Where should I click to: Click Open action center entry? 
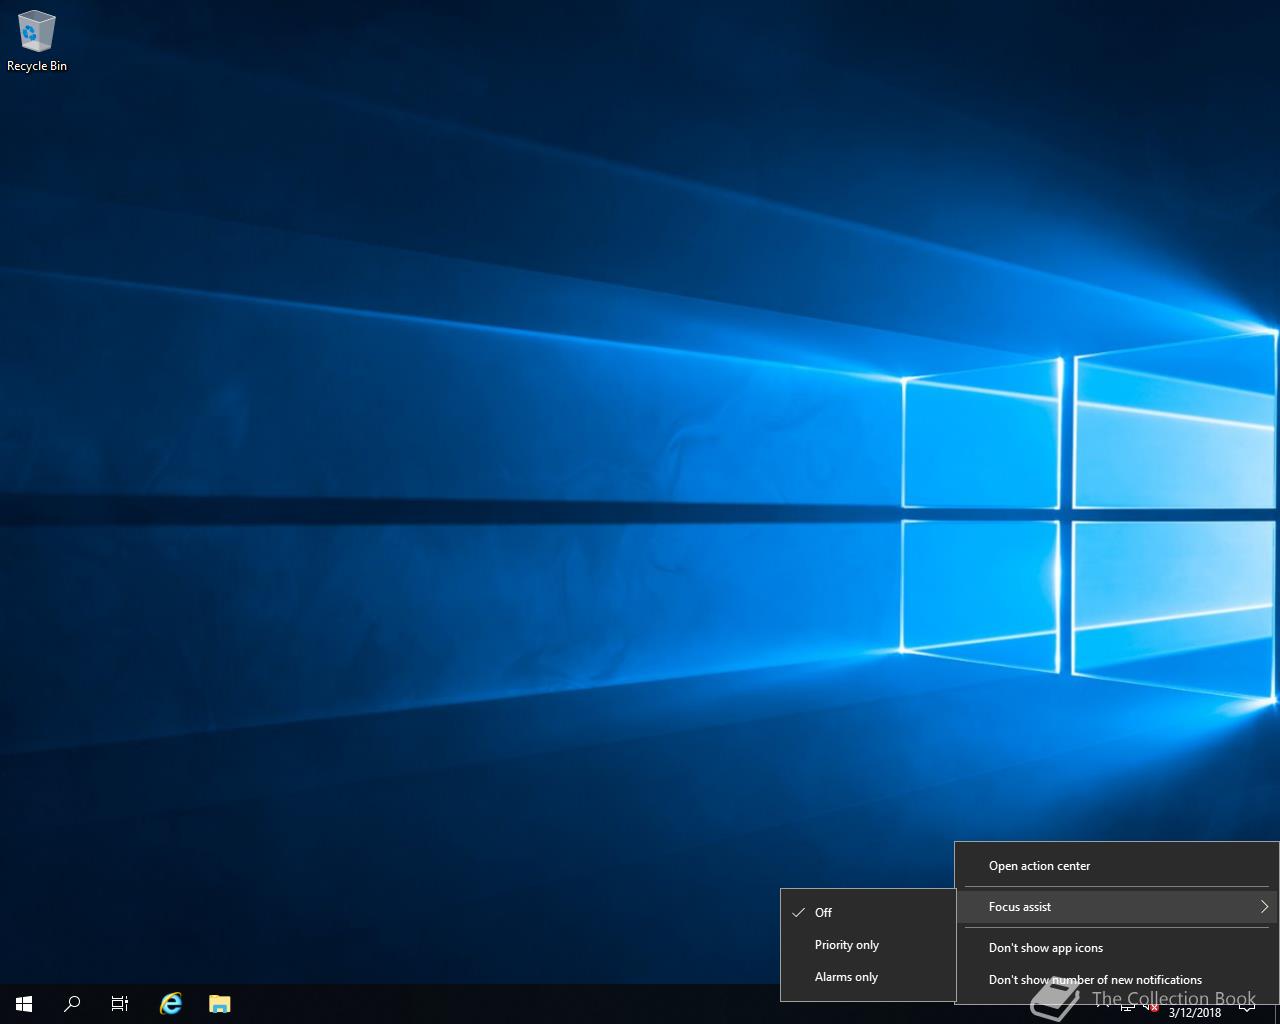point(1117,866)
